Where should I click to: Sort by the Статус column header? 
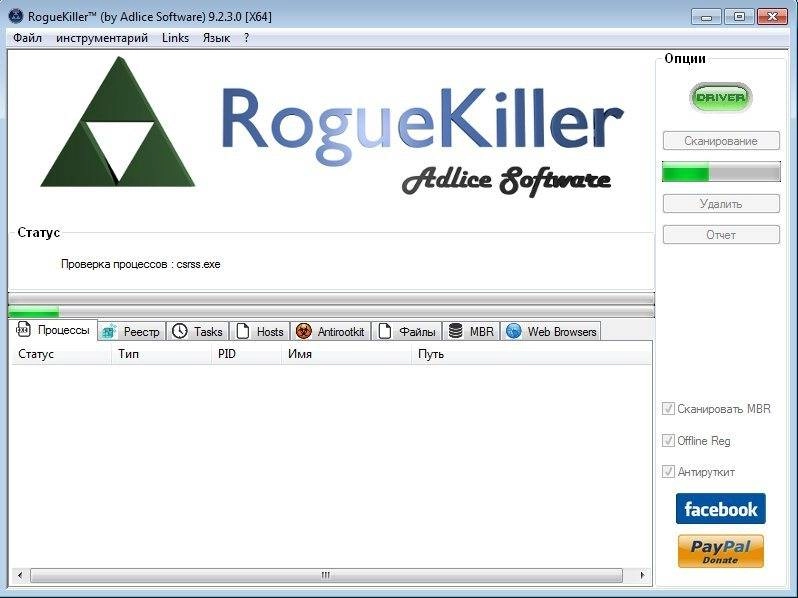(x=61, y=354)
